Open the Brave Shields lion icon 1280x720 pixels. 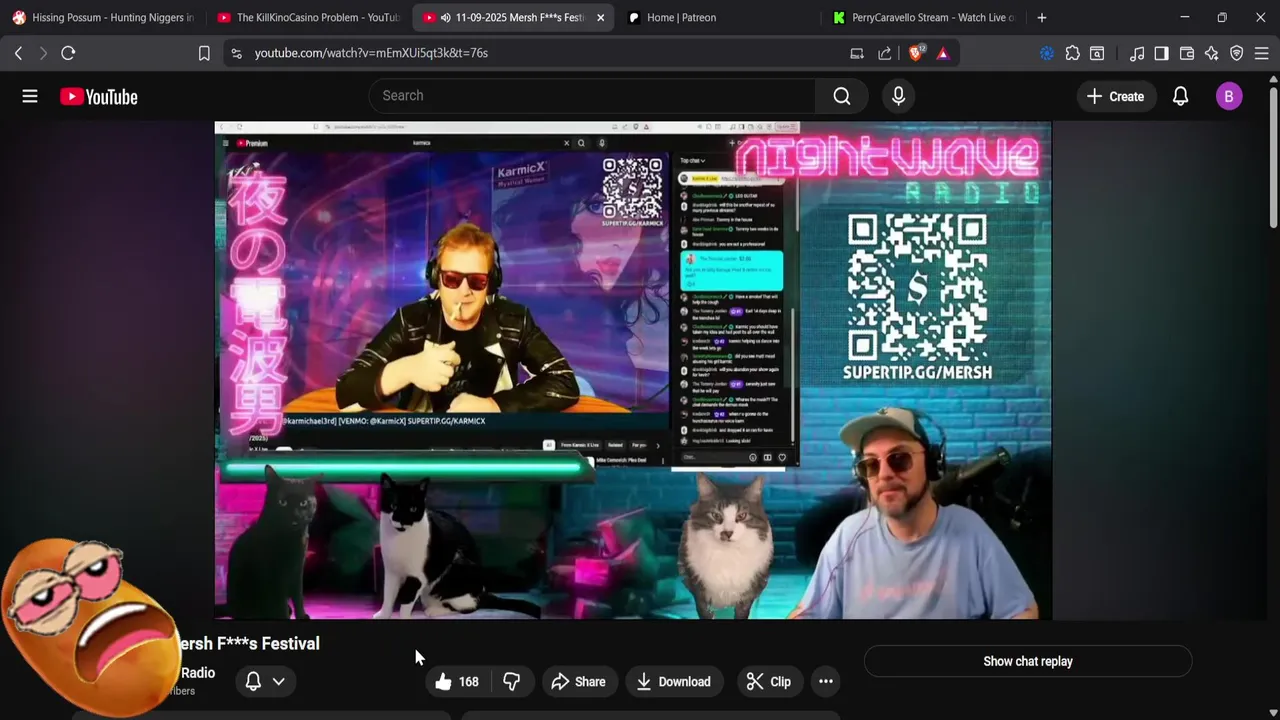coord(916,53)
